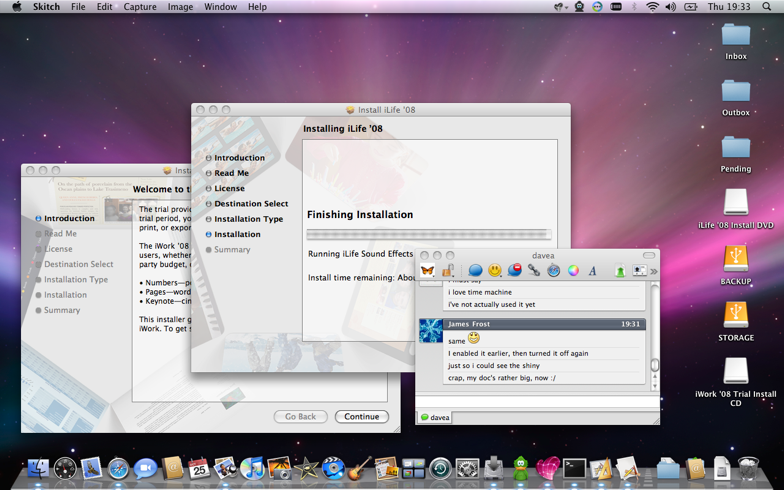Screen dimensions: 784x490
Task: Select the davea chat tab
Action: (436, 417)
